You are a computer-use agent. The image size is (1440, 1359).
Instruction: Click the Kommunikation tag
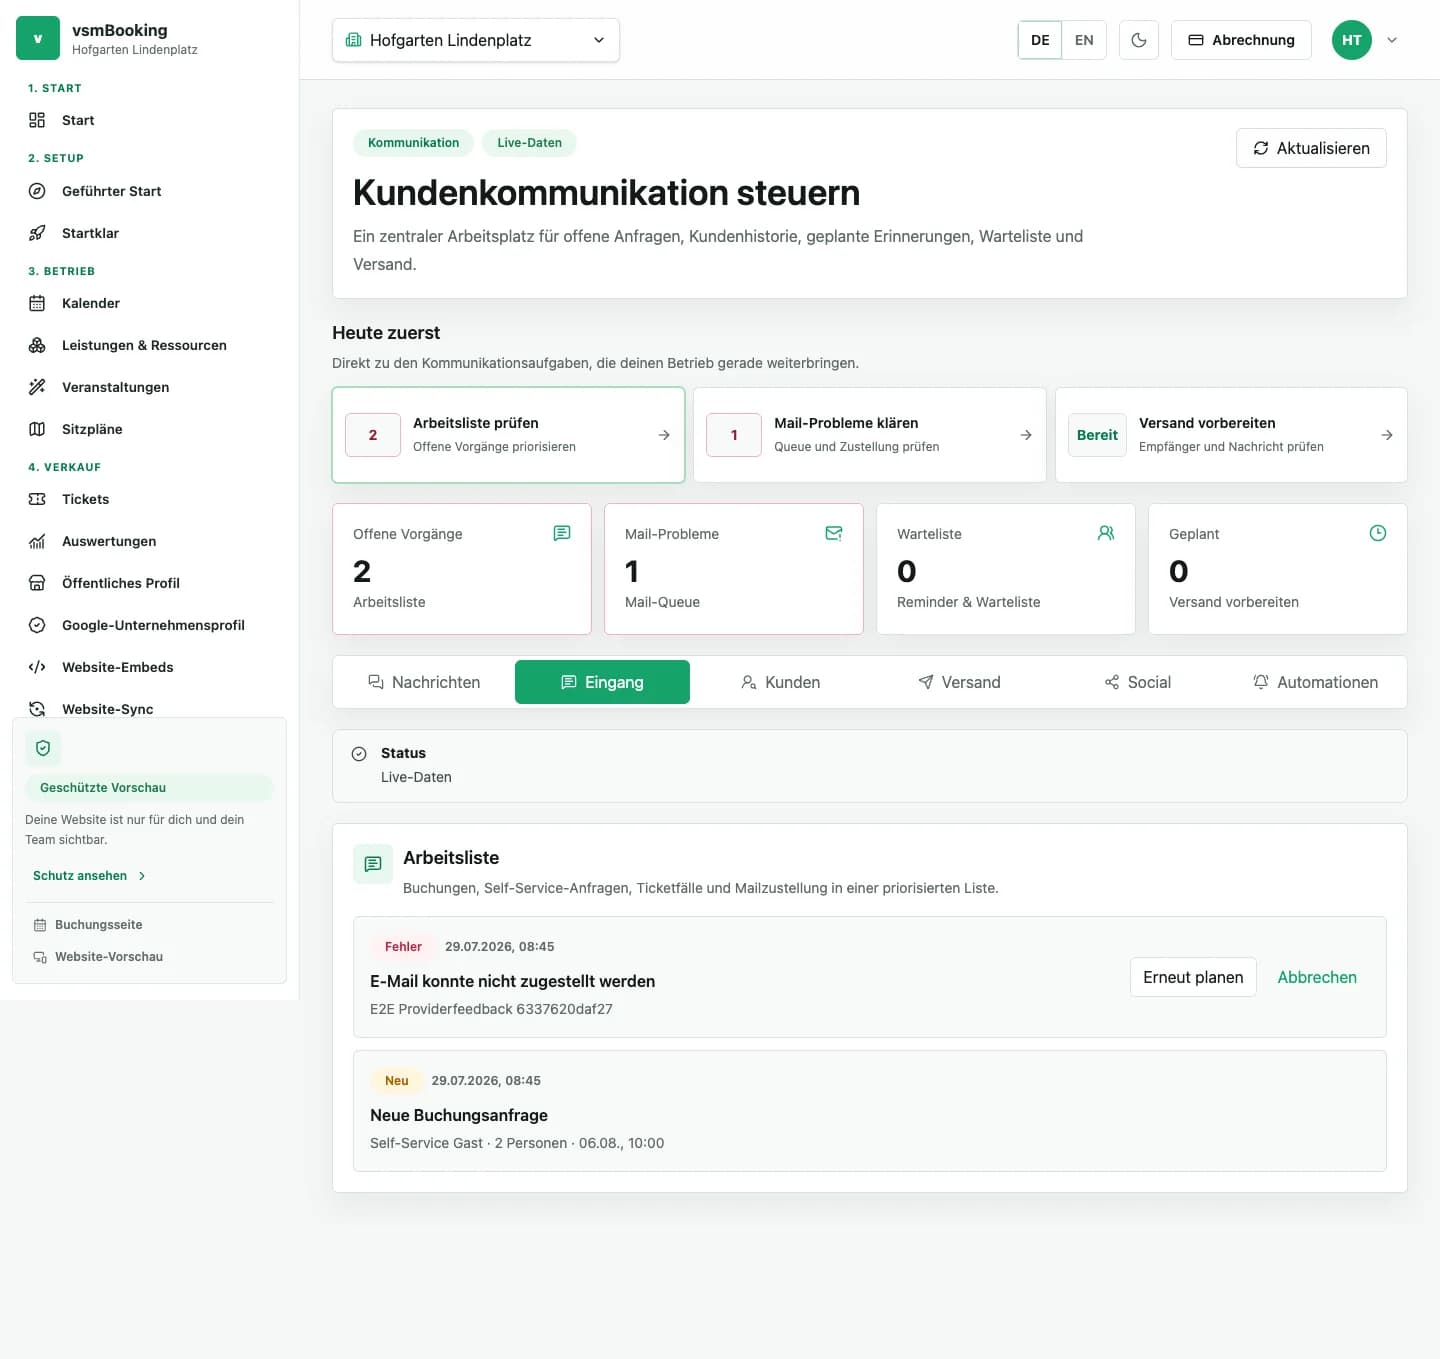pos(413,143)
